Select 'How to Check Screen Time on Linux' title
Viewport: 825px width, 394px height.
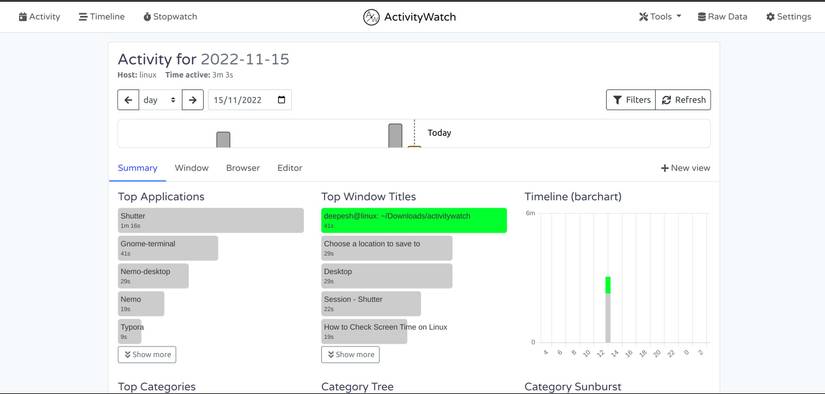coord(364,331)
